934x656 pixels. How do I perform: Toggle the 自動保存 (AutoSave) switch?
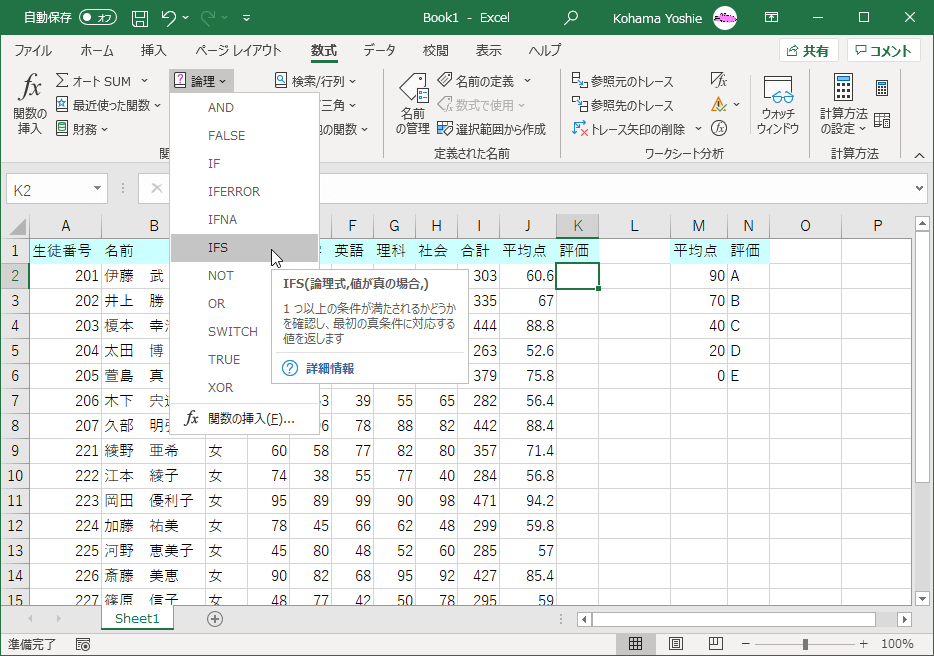[x=98, y=18]
